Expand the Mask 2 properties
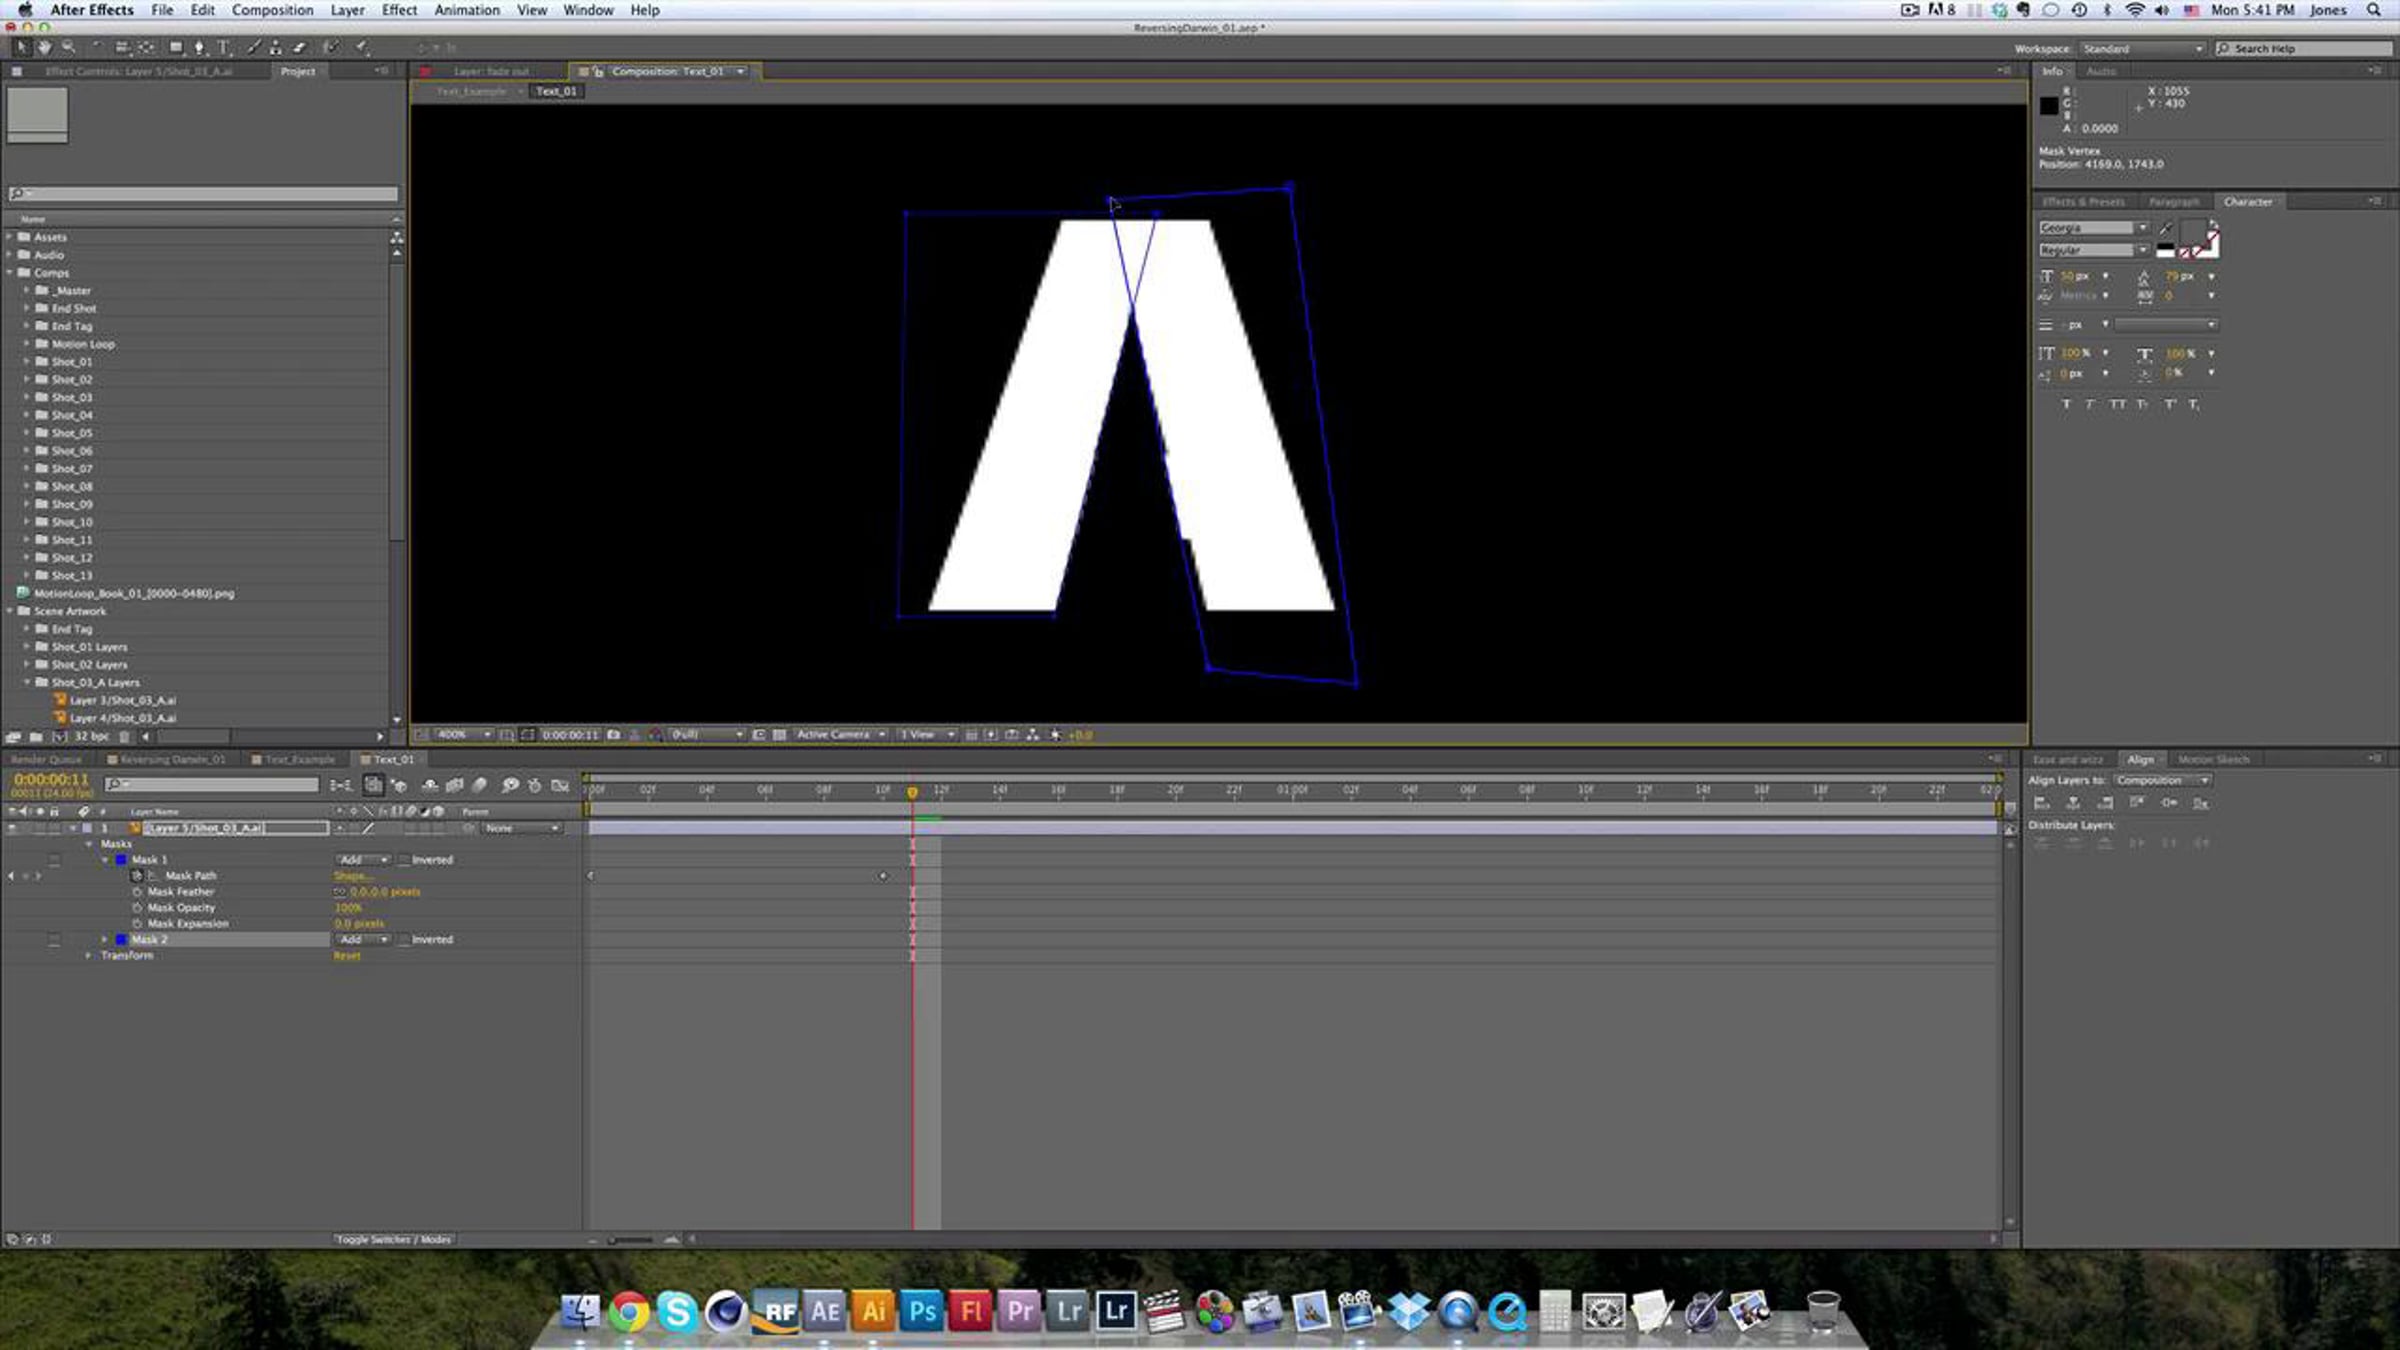The width and height of the screenshot is (2400, 1350). tap(104, 940)
